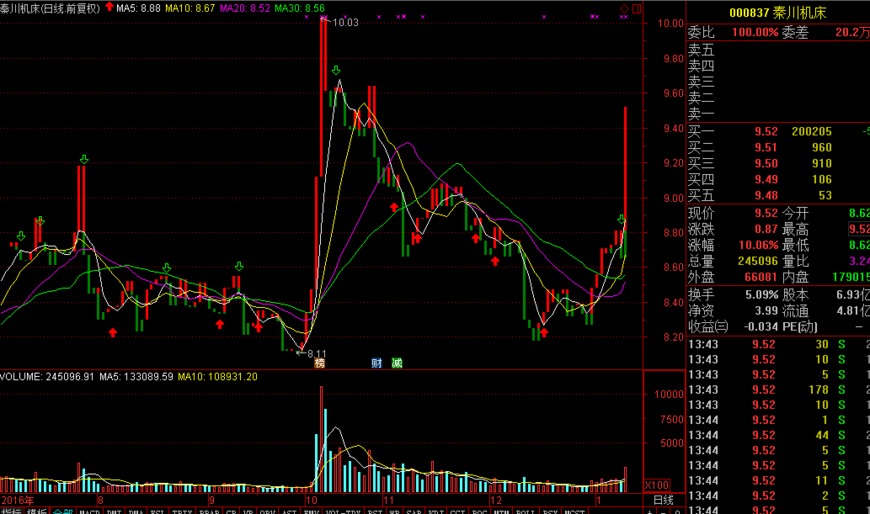The image size is (870, 514).
Task: Switch to the 指标 tab
Action: (12, 511)
